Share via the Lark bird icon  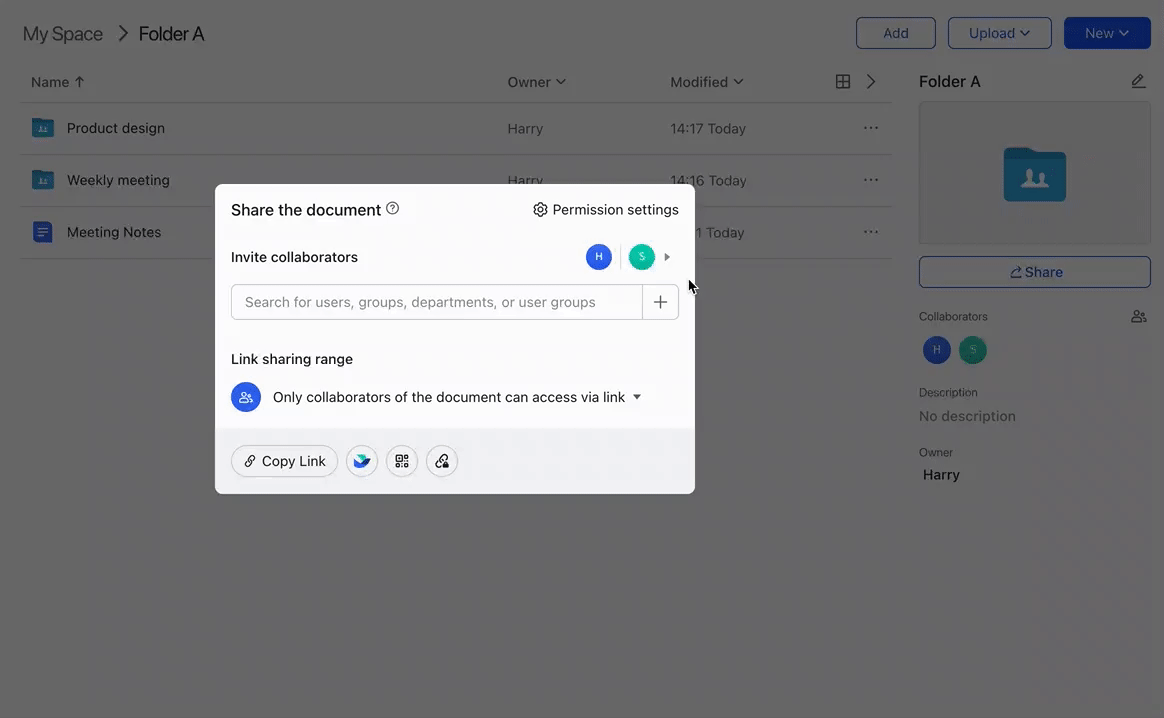pyautogui.click(x=362, y=461)
